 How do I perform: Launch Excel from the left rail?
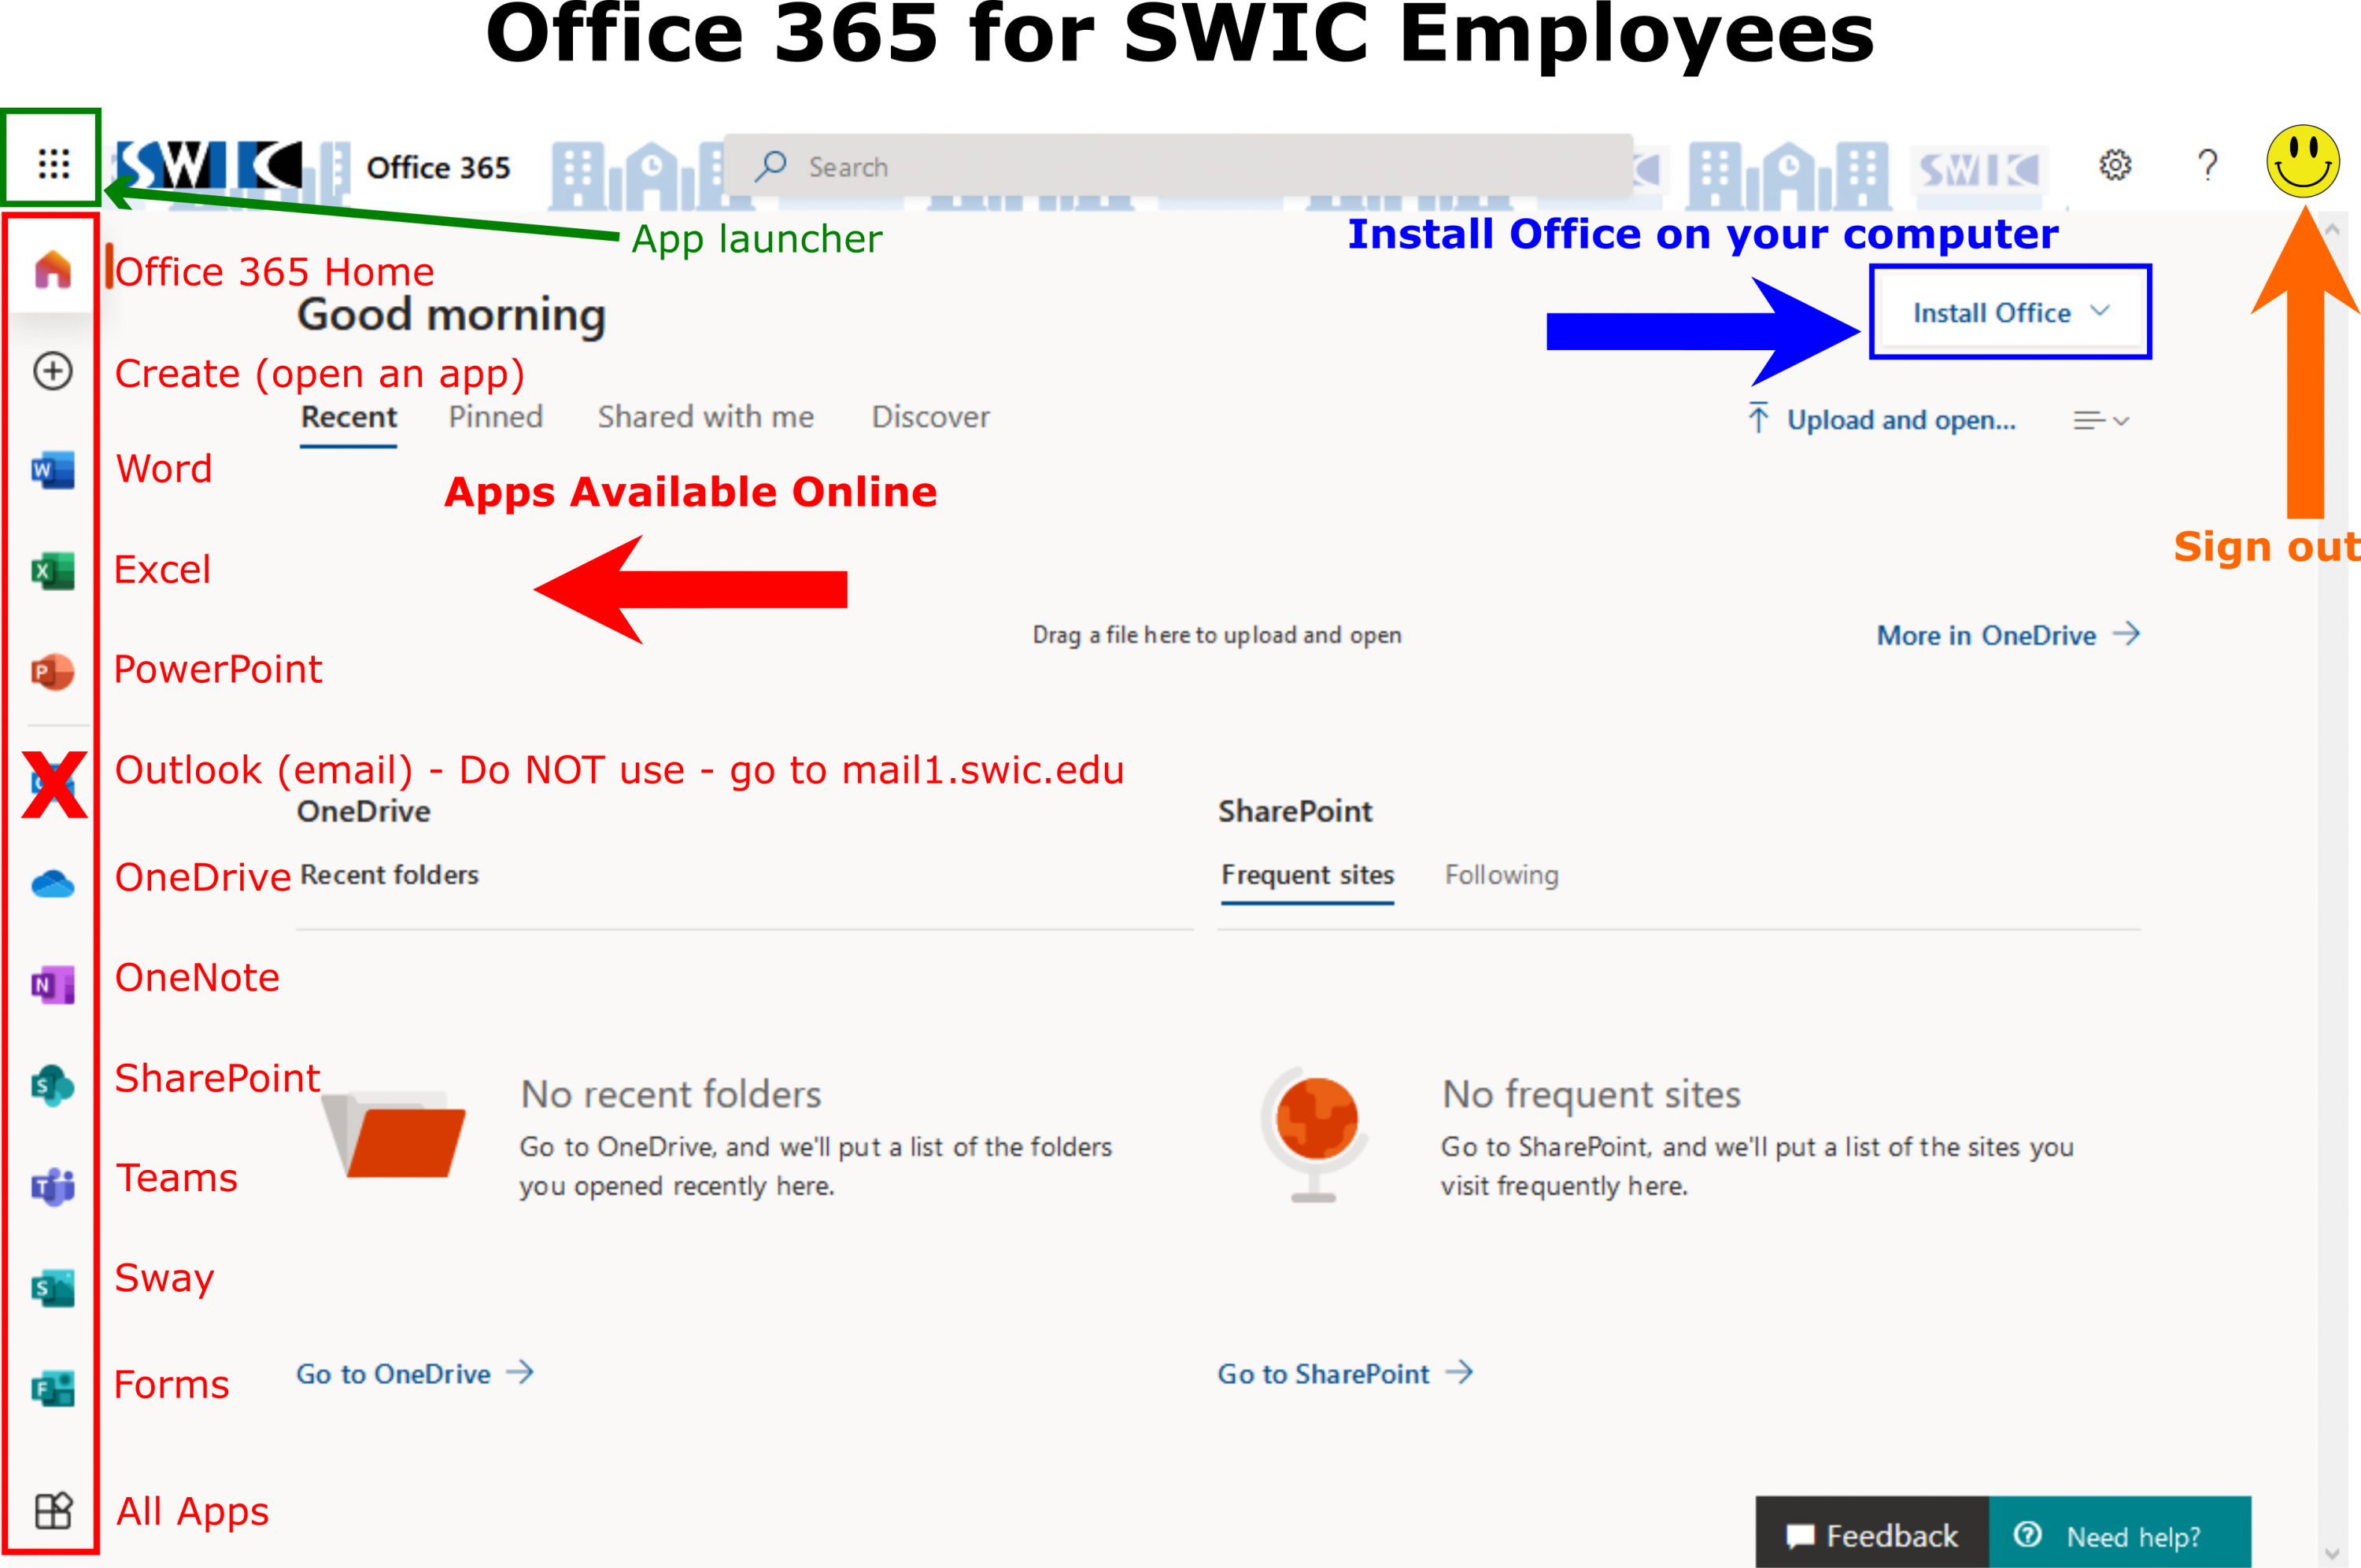click(53, 571)
